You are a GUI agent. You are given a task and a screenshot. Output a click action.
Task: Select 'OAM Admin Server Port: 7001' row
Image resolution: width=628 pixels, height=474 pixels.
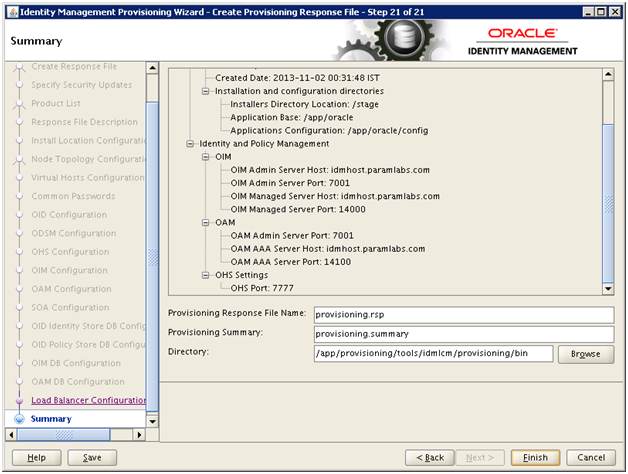(292, 236)
